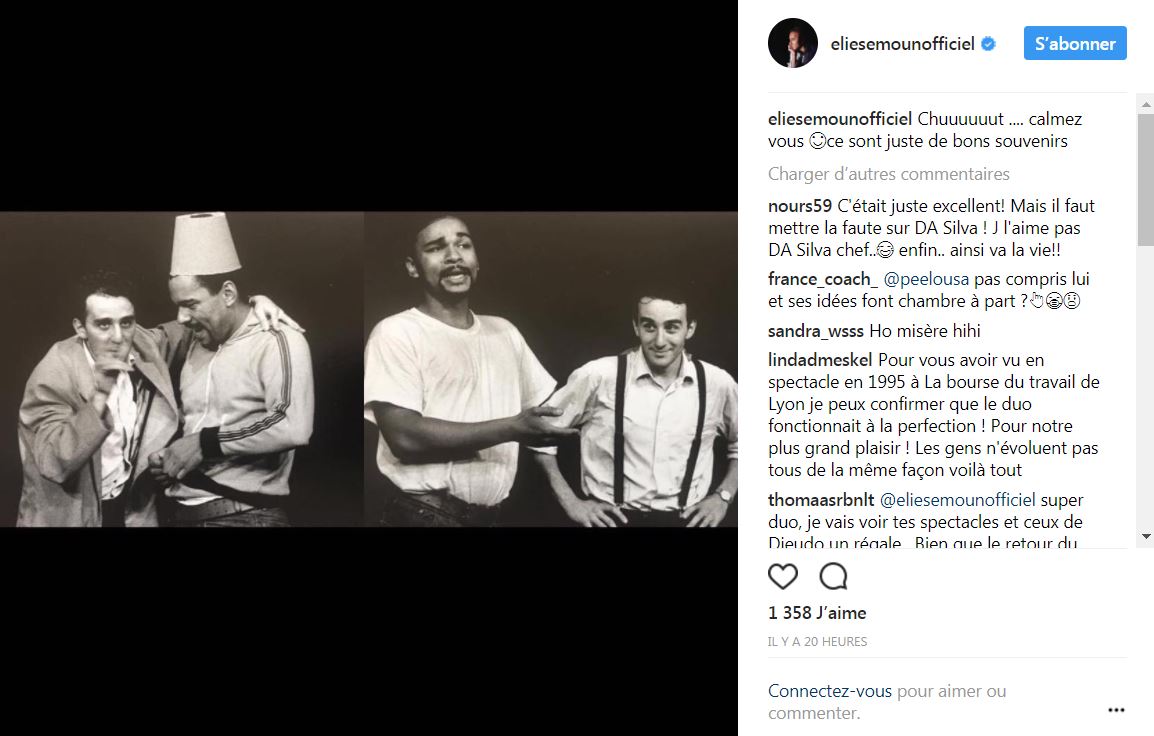Viewport: 1154px width, 736px height.
Task: Click the @peelousa mention link
Action: (x=926, y=280)
